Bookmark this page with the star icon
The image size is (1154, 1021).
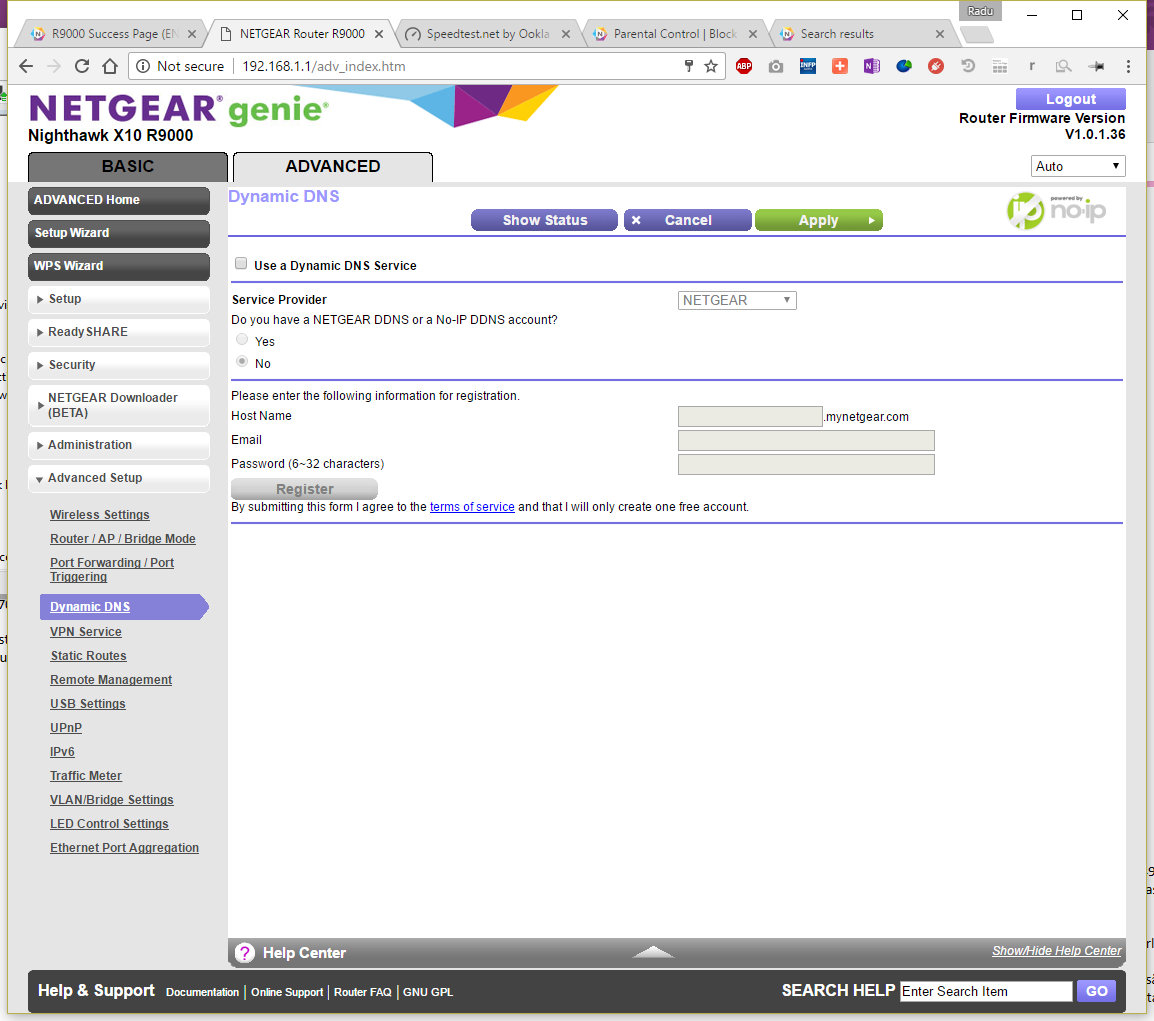point(711,66)
